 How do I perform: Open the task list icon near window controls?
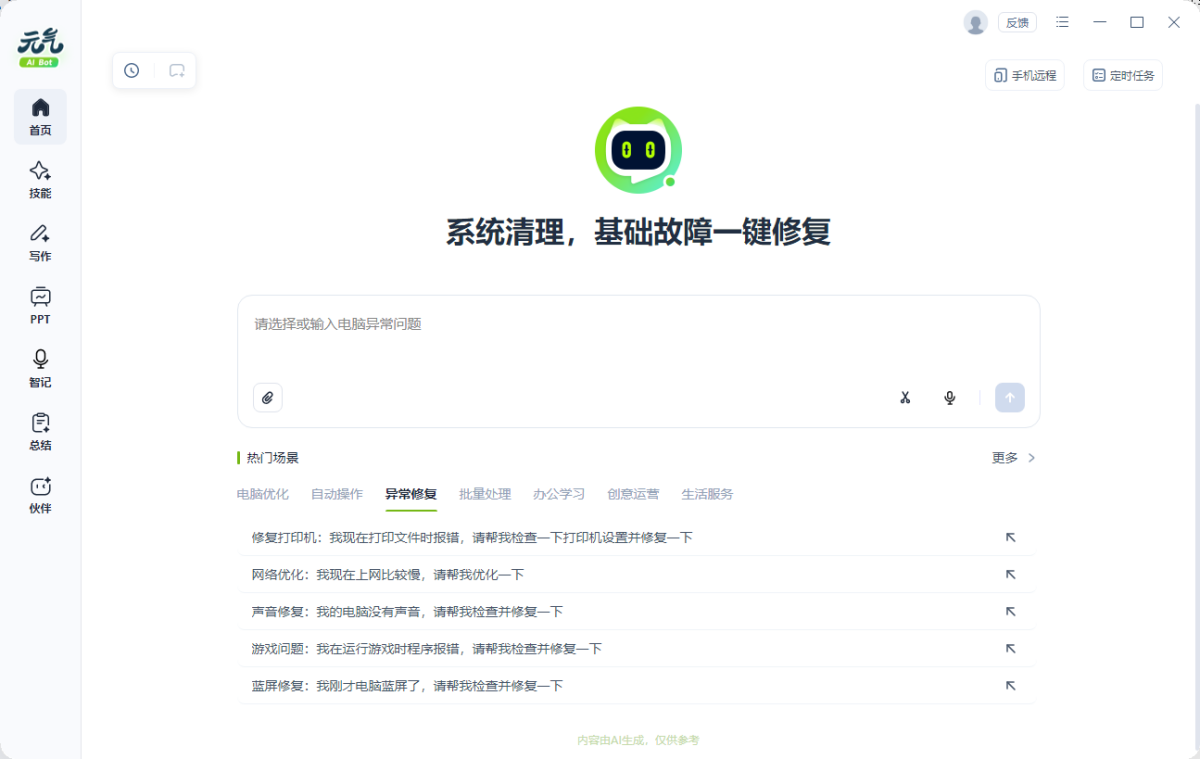(1062, 22)
